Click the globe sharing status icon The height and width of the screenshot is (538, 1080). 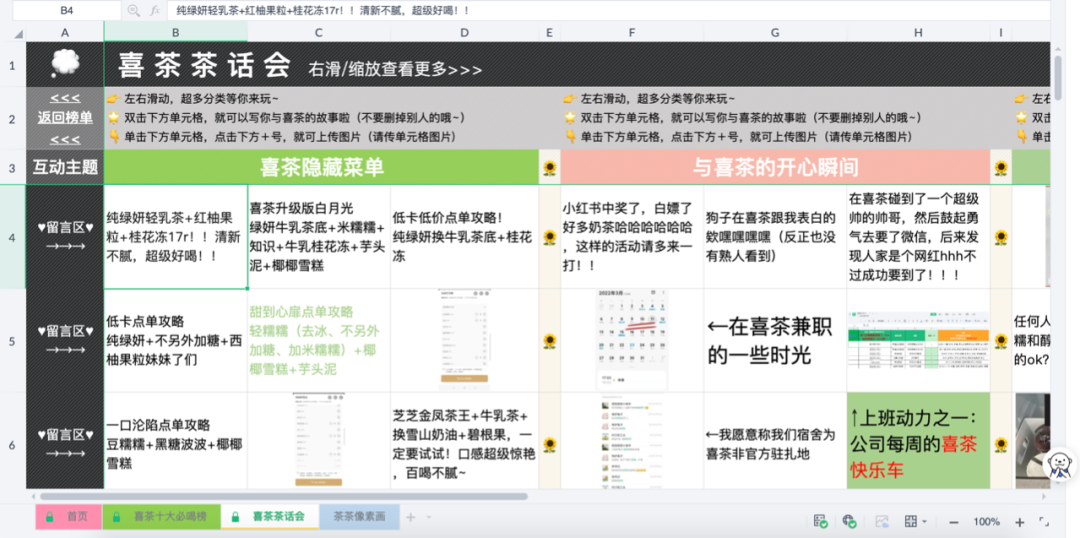click(849, 521)
